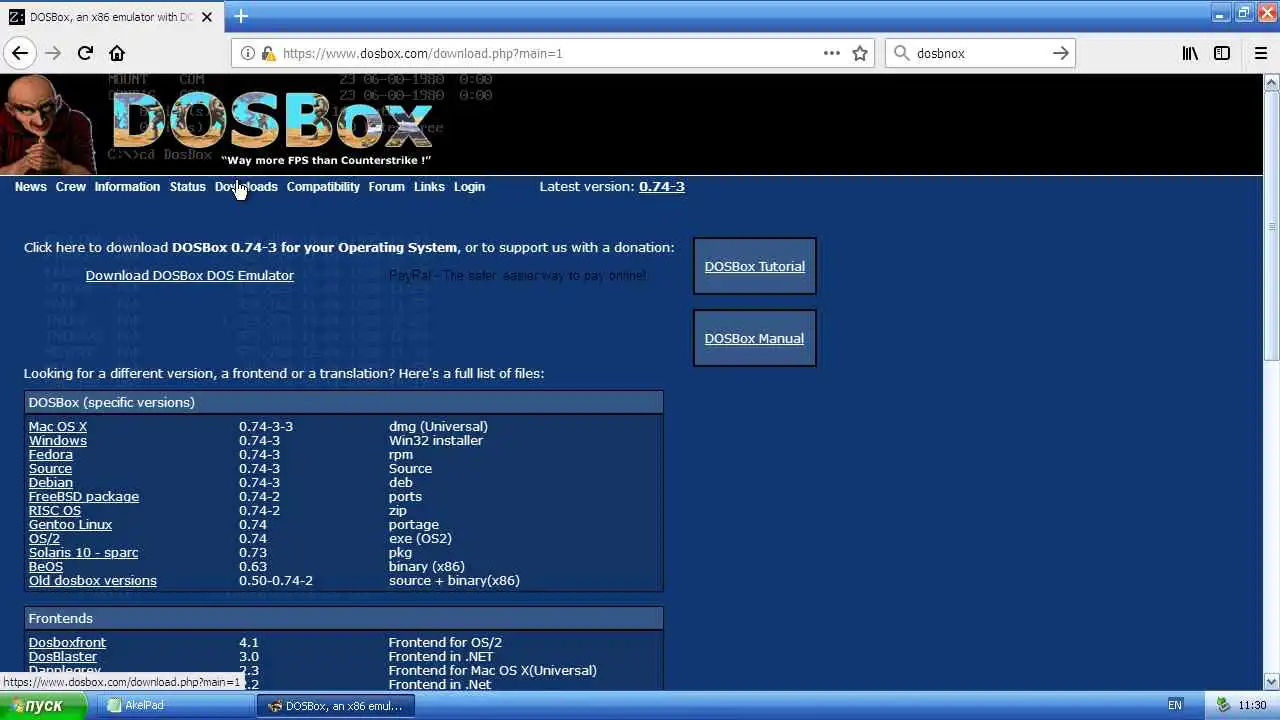Open the DOSBox Tutorial button
Image resolution: width=1280 pixels, height=720 pixels.
tap(755, 266)
